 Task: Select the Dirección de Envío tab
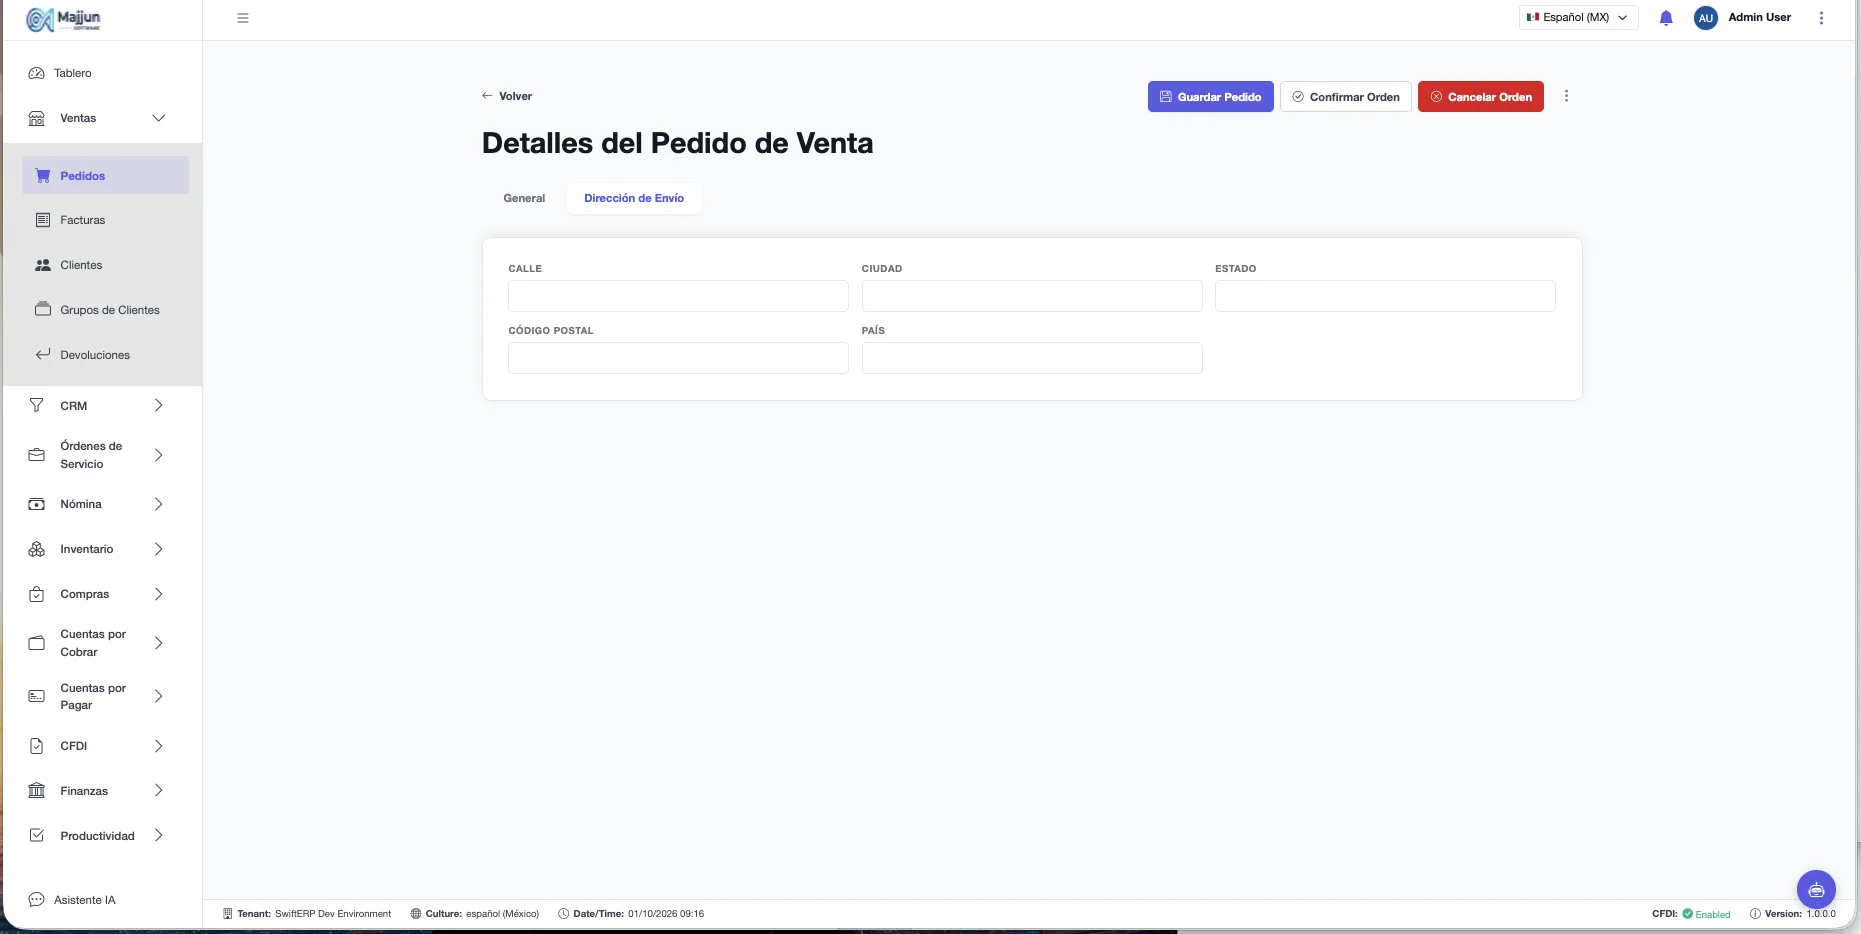634,198
